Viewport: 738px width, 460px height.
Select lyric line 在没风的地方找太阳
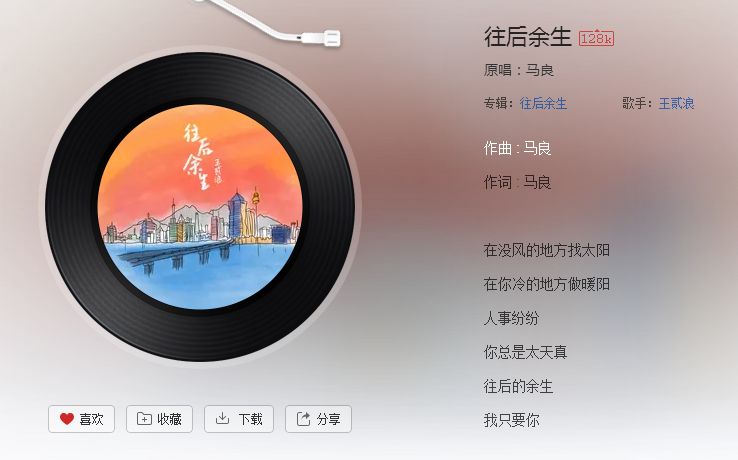point(546,250)
